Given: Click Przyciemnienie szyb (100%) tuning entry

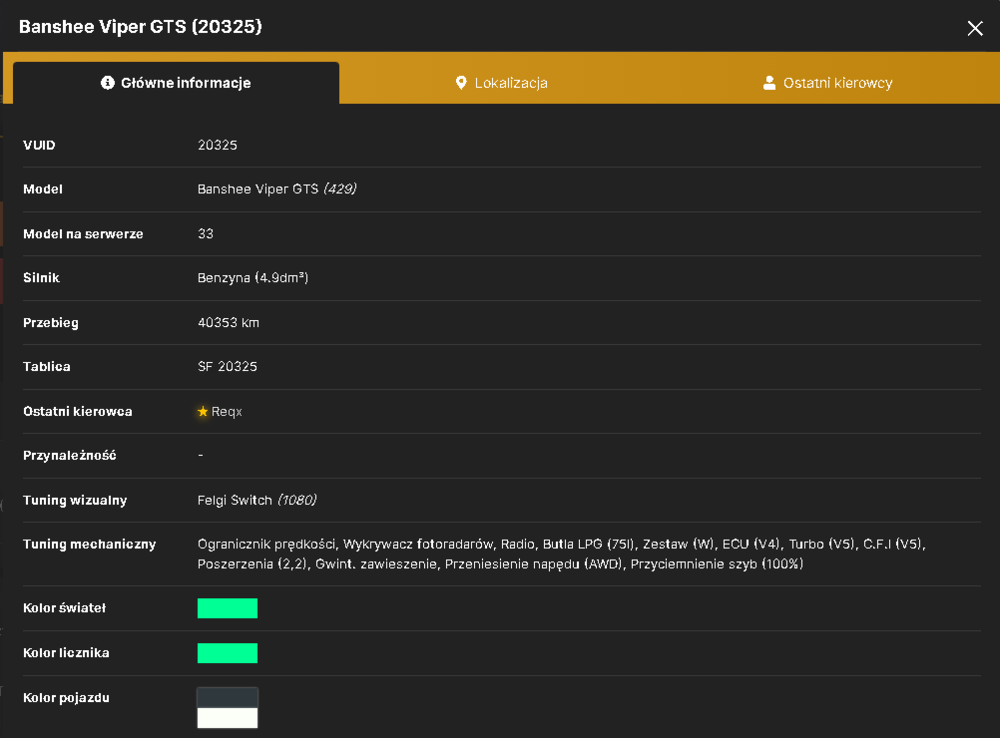Looking at the screenshot, I should tap(717, 564).
